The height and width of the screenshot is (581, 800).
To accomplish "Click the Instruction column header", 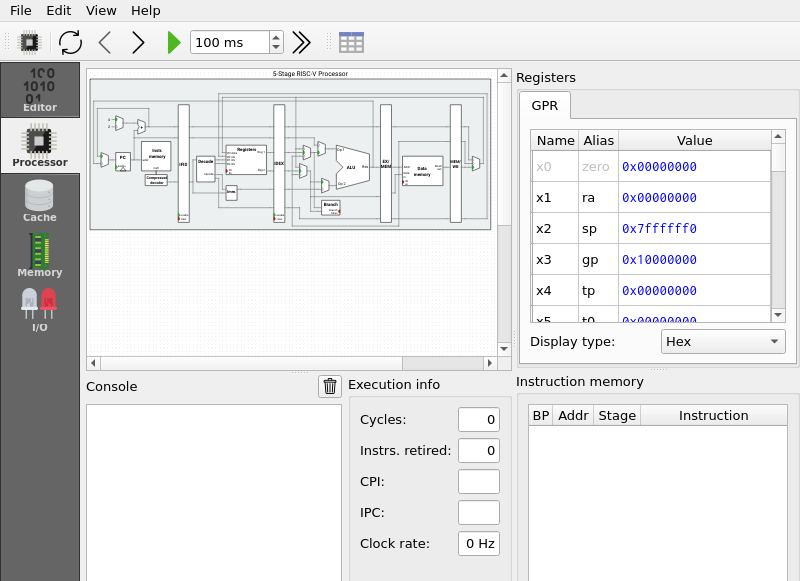I will tap(713, 415).
